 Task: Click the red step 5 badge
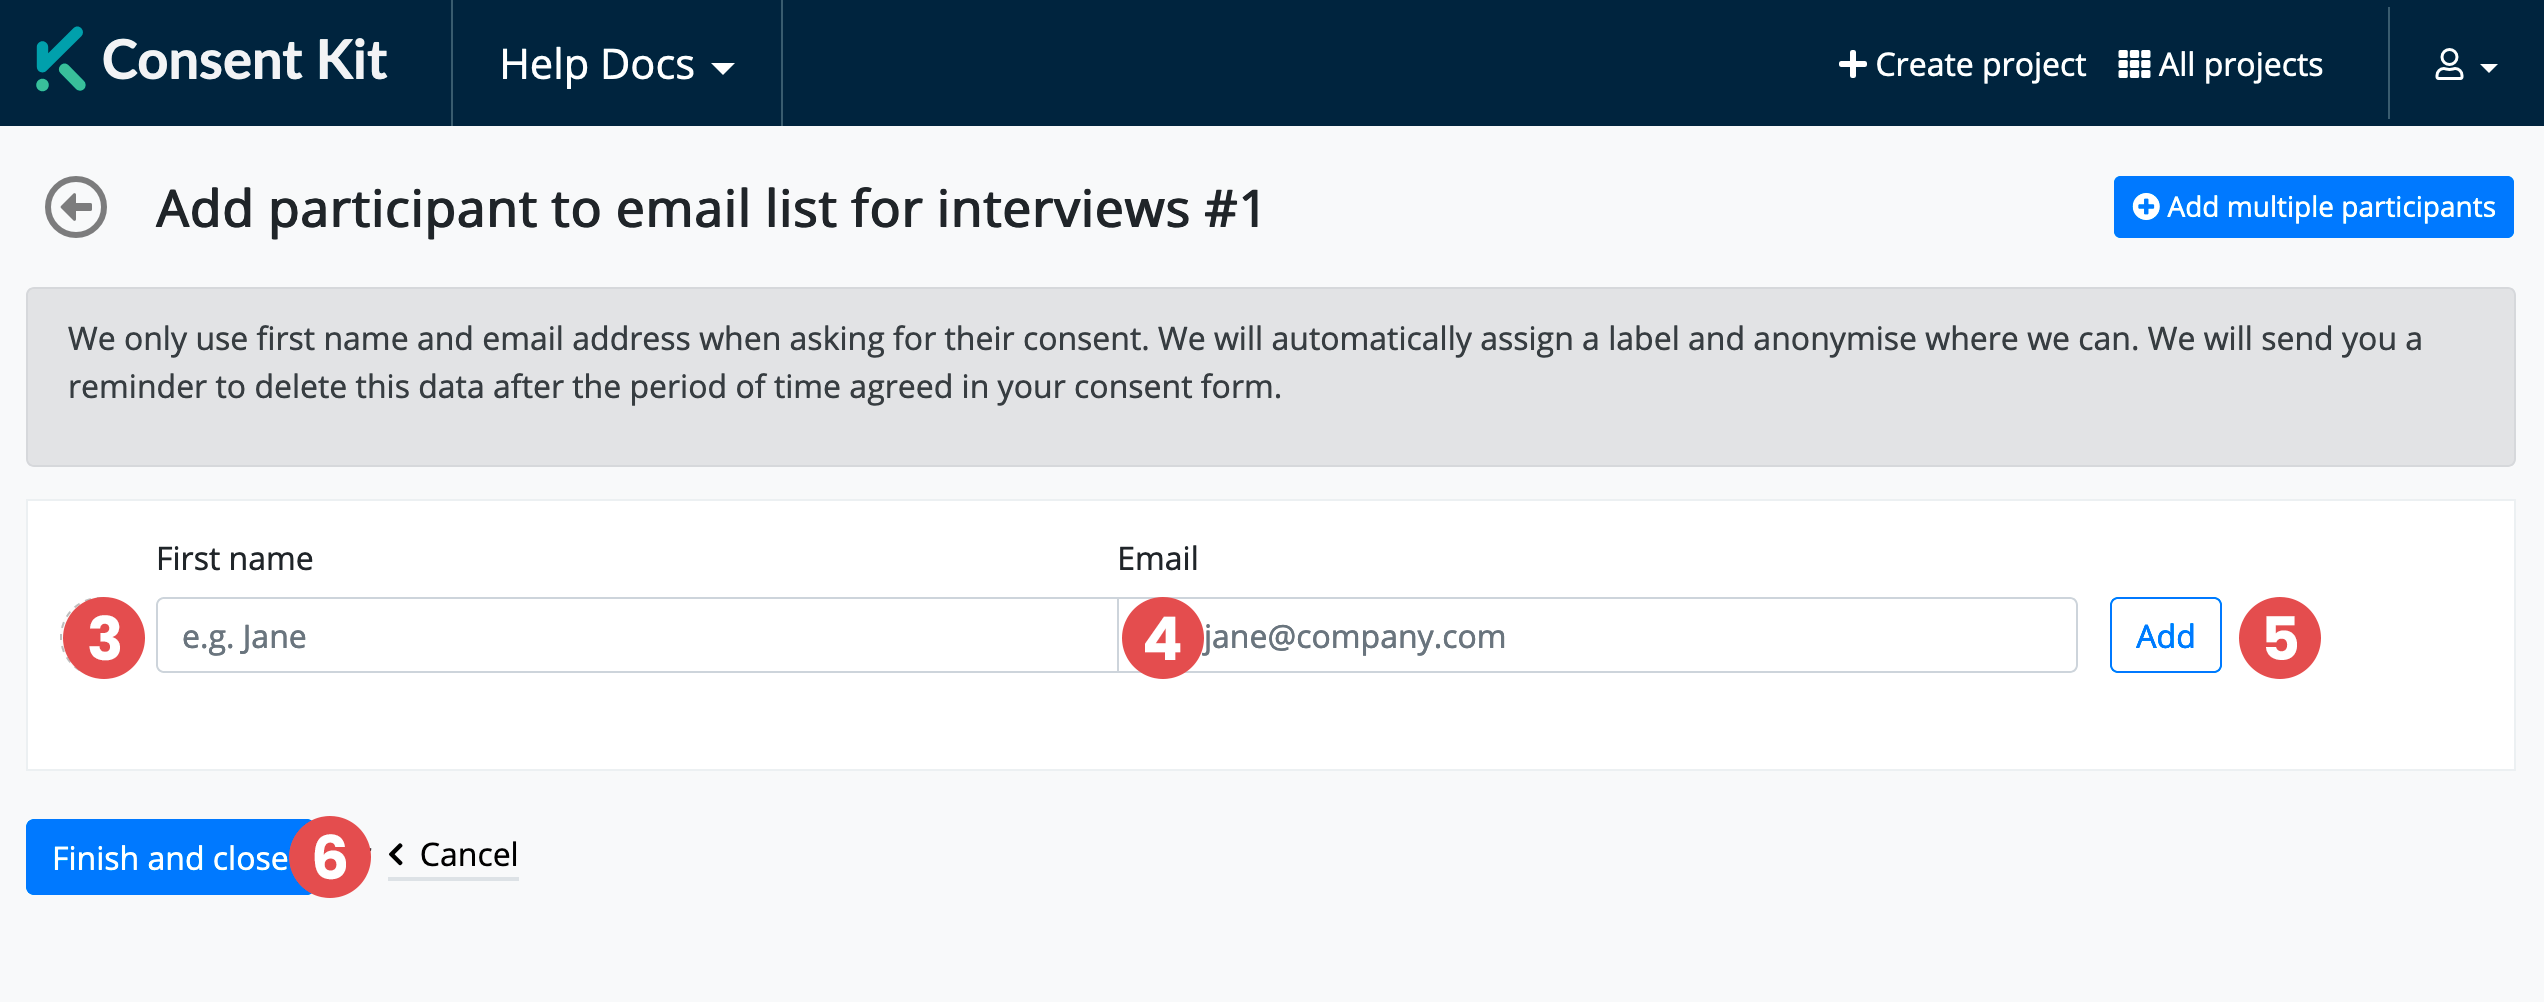(x=2279, y=638)
